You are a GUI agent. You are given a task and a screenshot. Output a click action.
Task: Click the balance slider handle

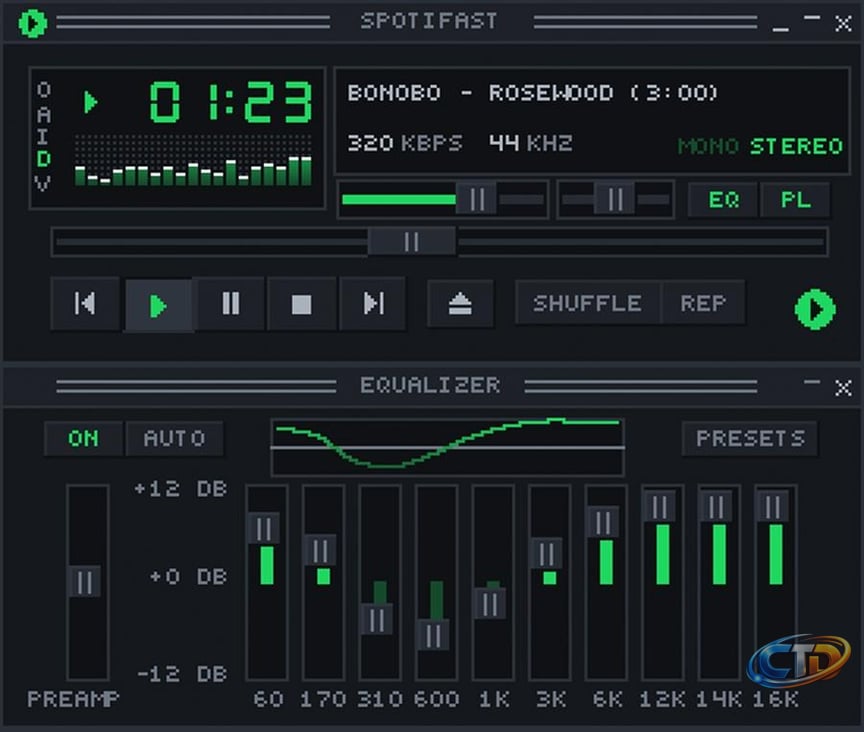615,199
